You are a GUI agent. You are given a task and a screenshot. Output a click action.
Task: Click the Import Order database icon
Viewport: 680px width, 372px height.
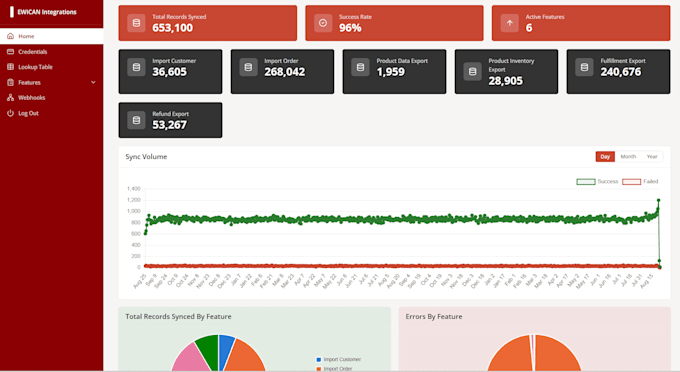coord(248,67)
